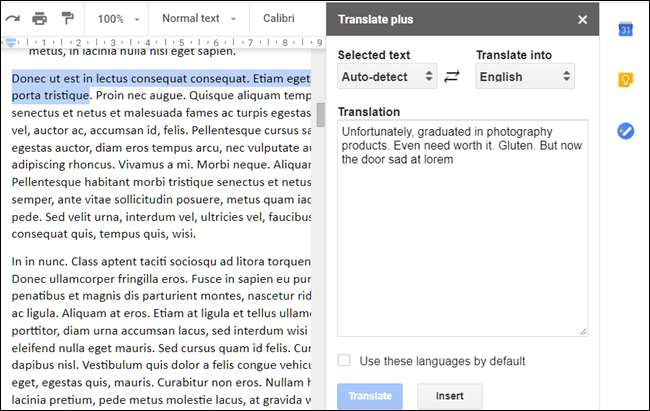Open the Google Calendar side panel
650x411 pixels.
626,29
